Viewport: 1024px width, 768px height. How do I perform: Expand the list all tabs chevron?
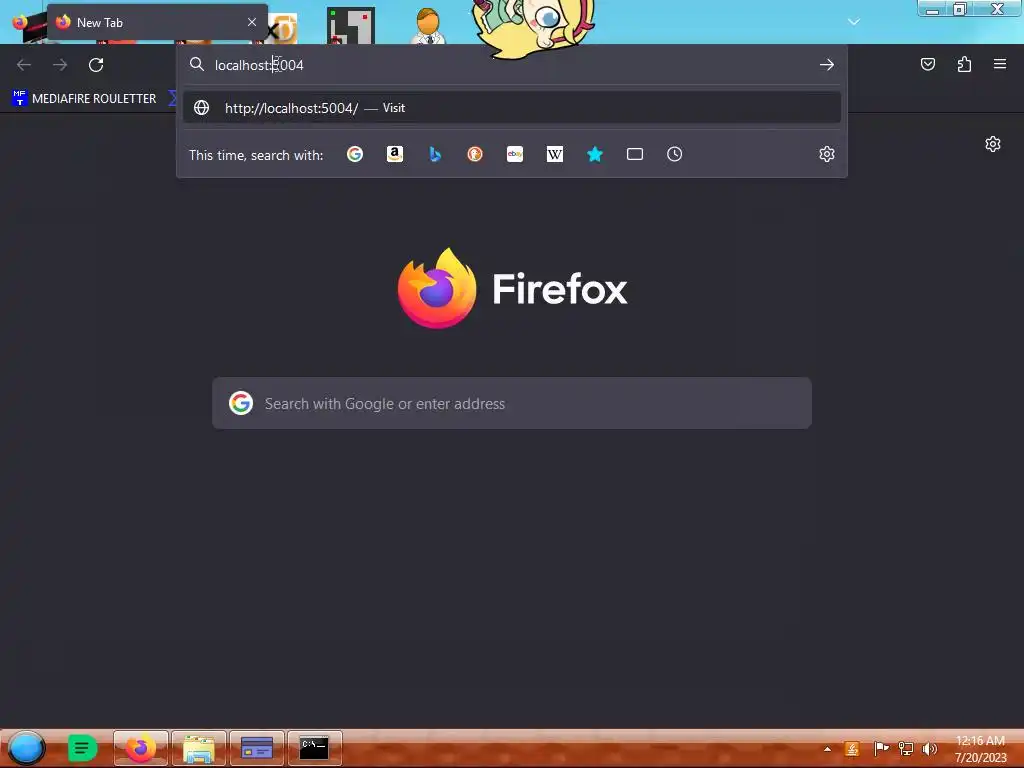[x=854, y=22]
